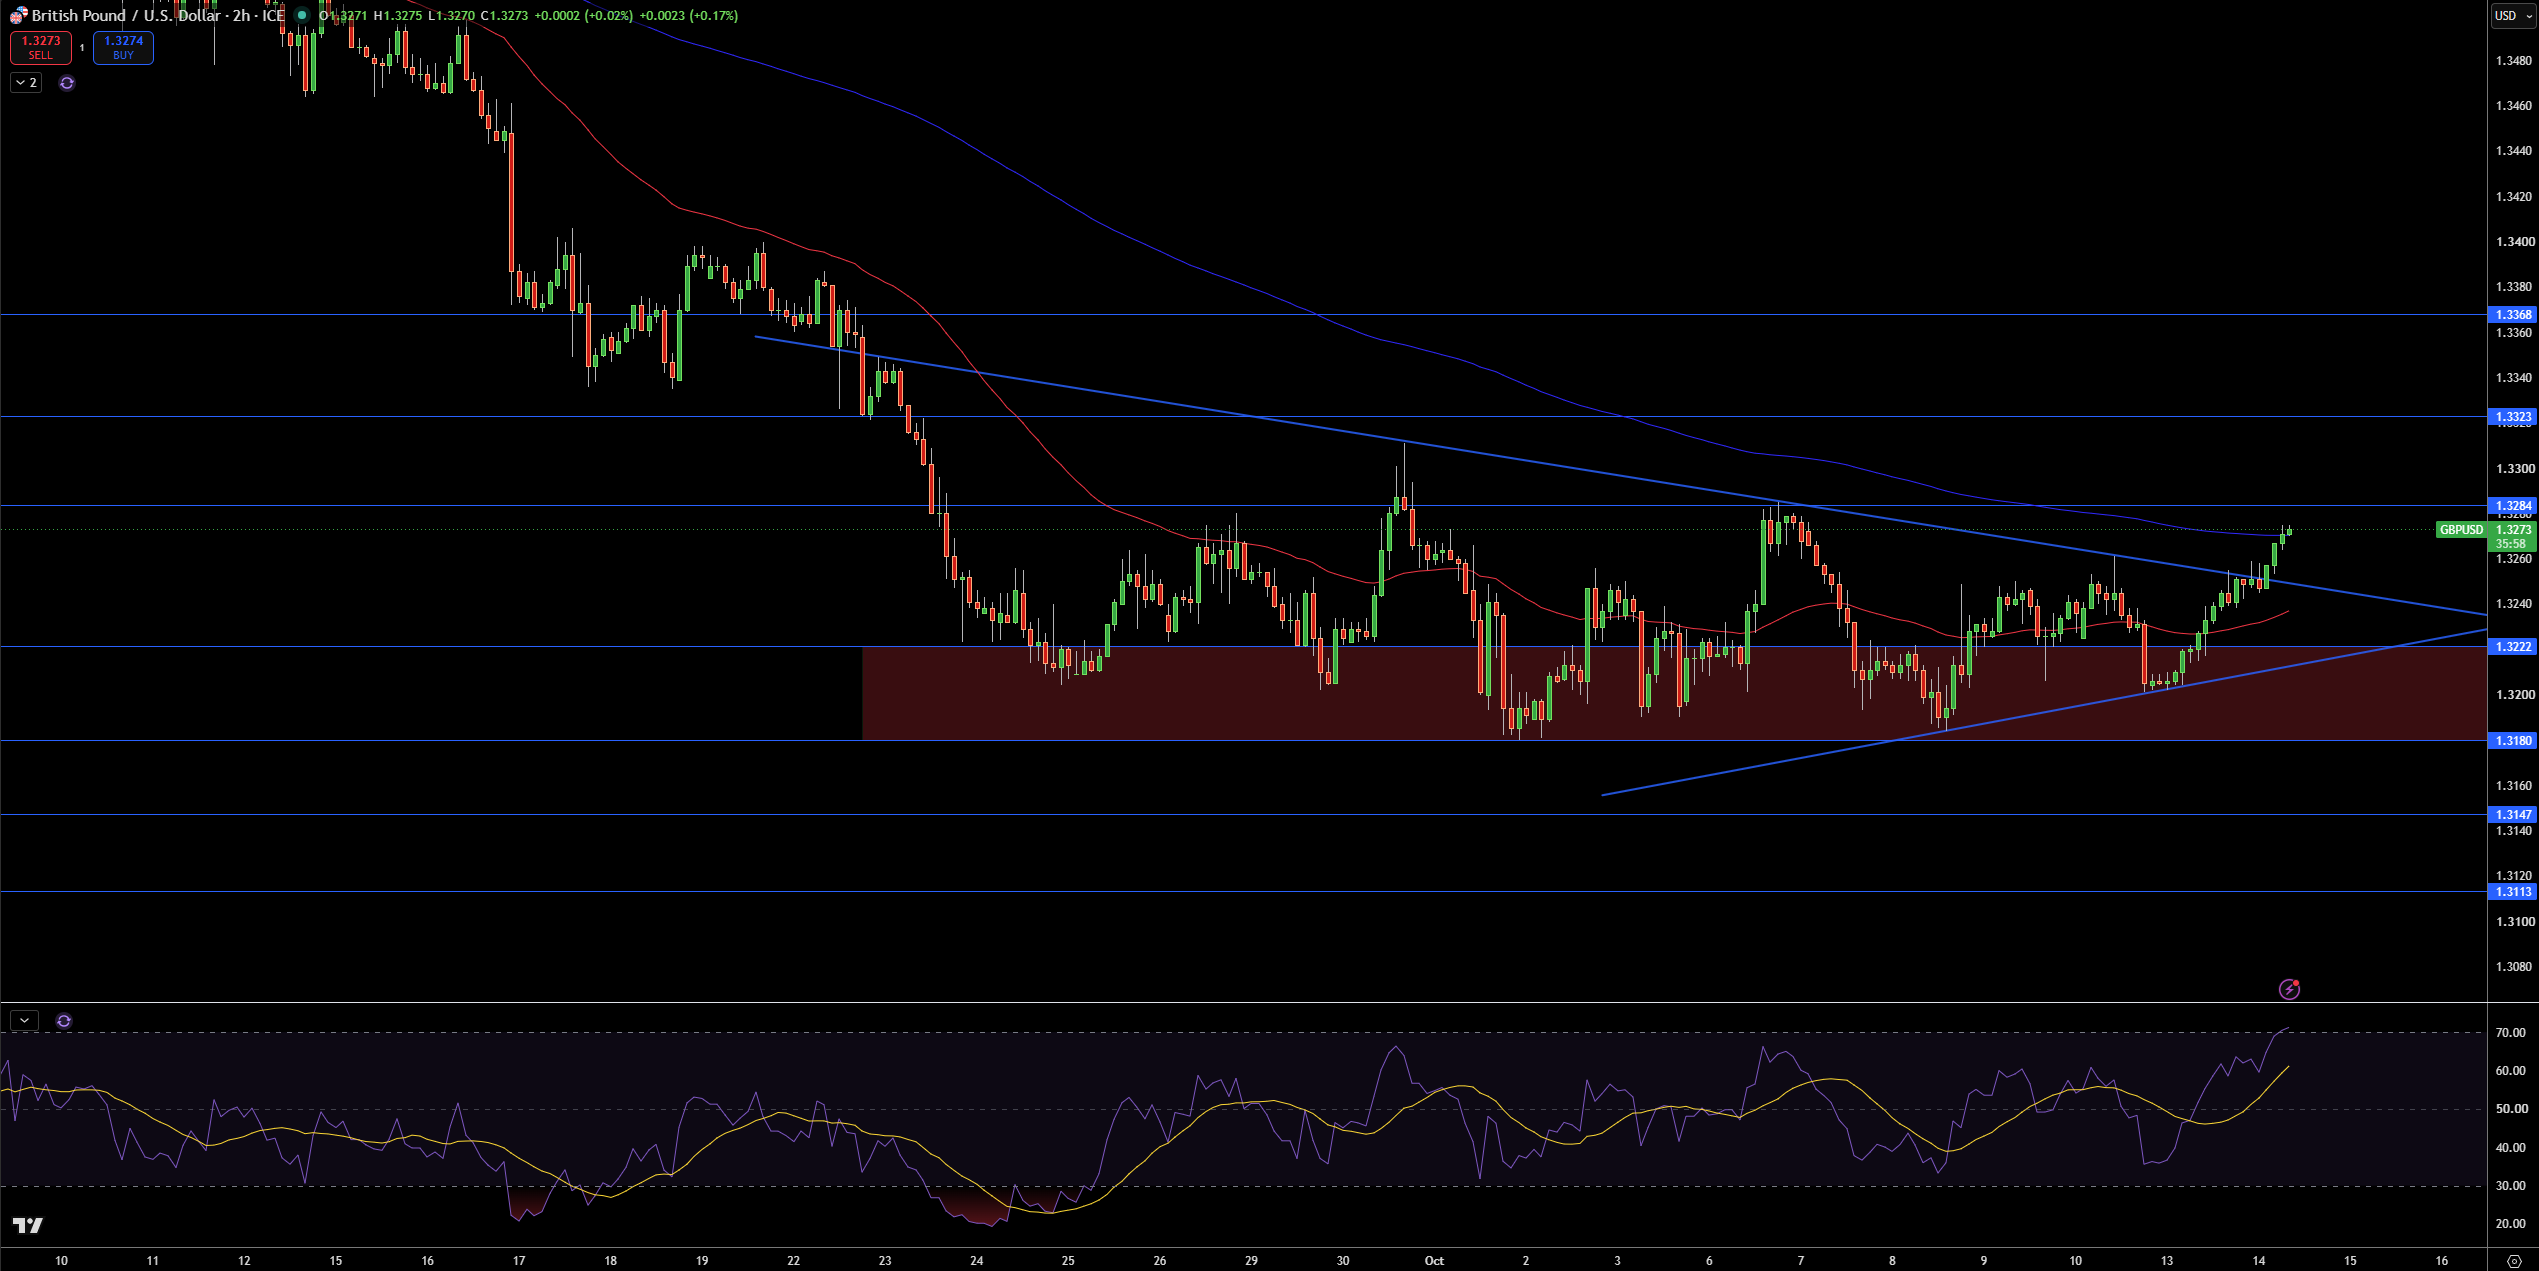This screenshot has width=2539, height=1271.
Task: Click the British Pound / U.S. Dollar title
Action: click(x=126, y=15)
